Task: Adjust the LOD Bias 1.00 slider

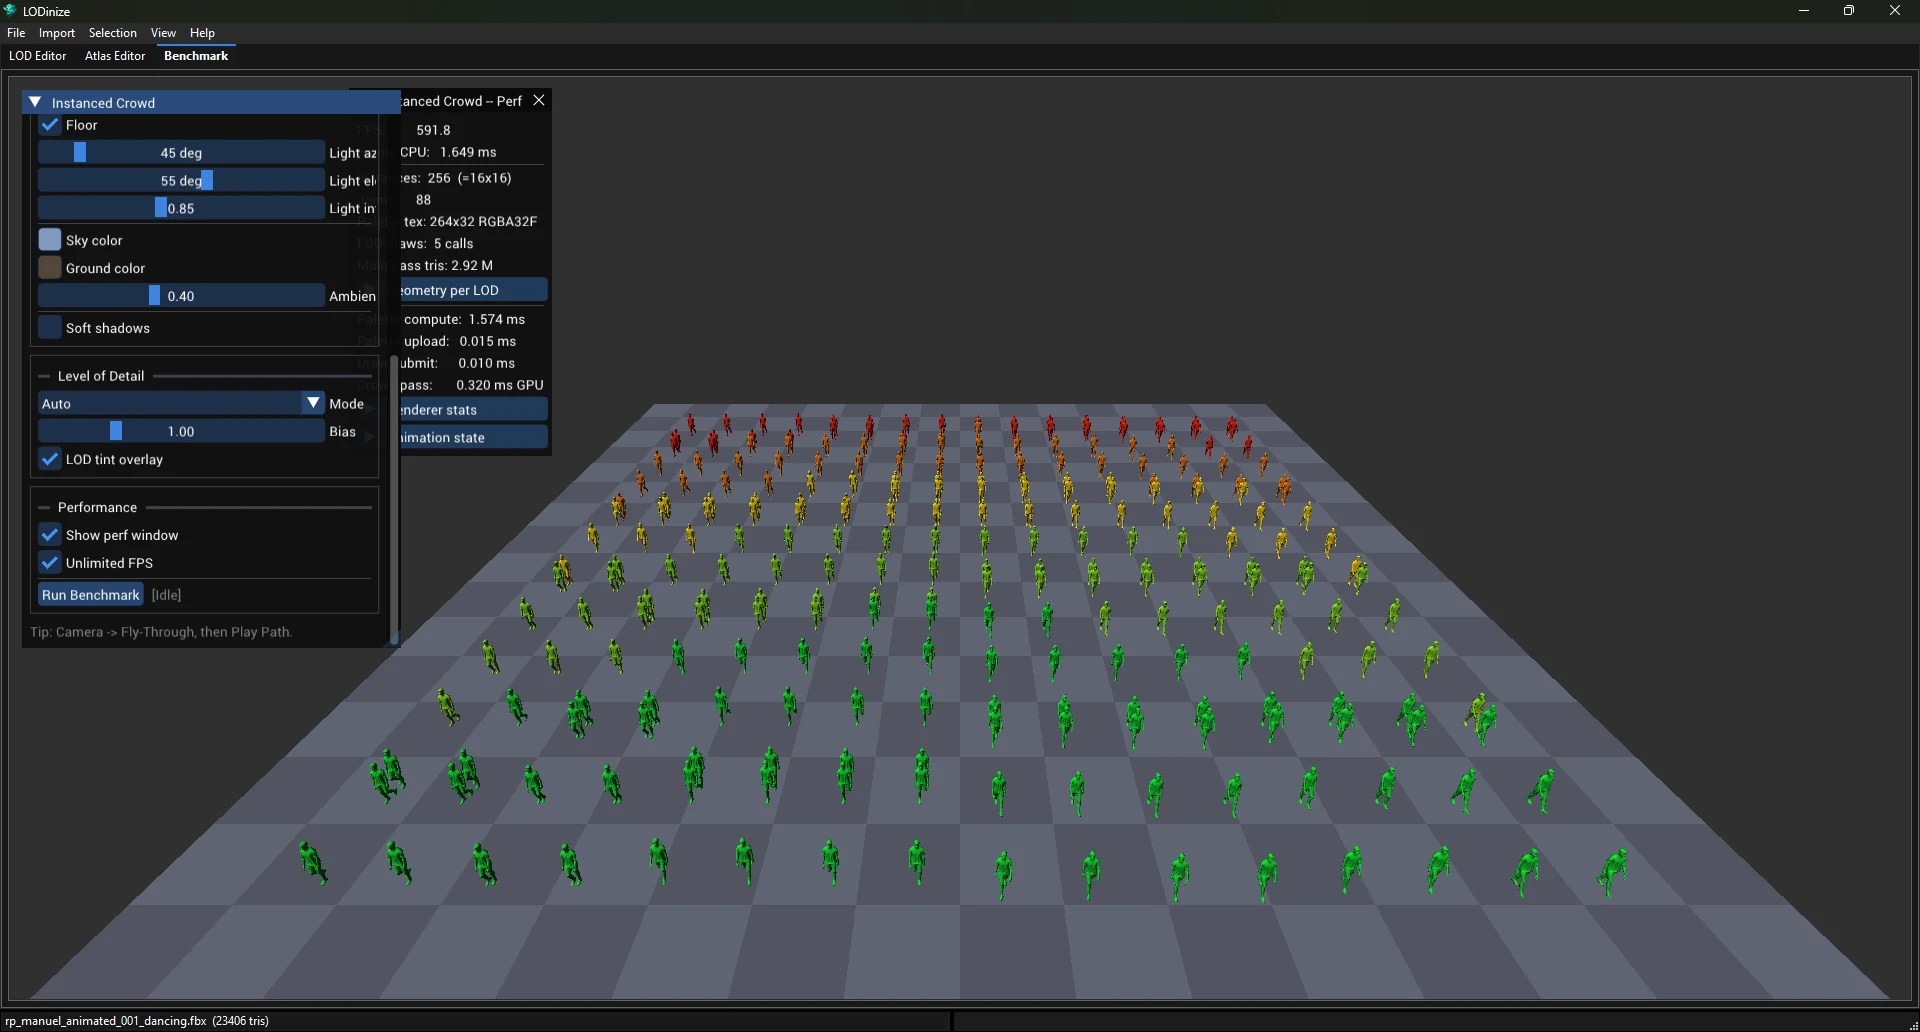Action: tap(181, 431)
